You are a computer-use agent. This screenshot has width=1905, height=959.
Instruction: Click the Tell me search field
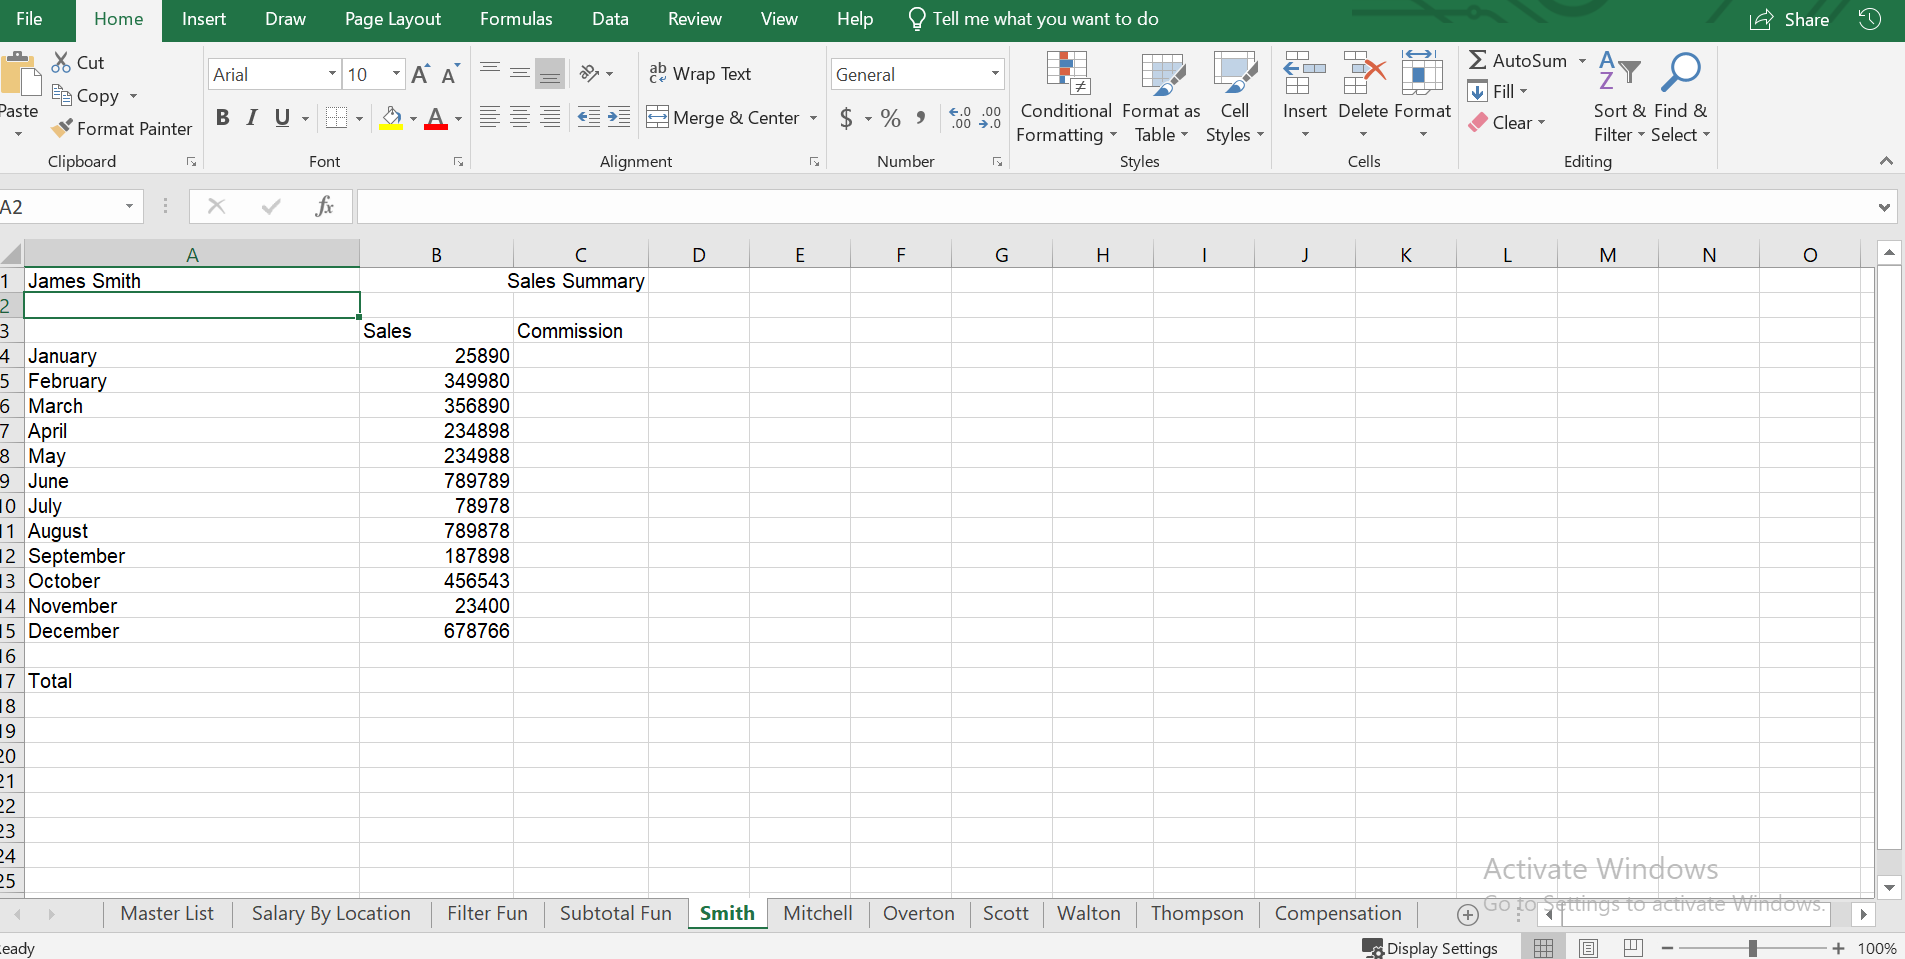tap(1045, 19)
